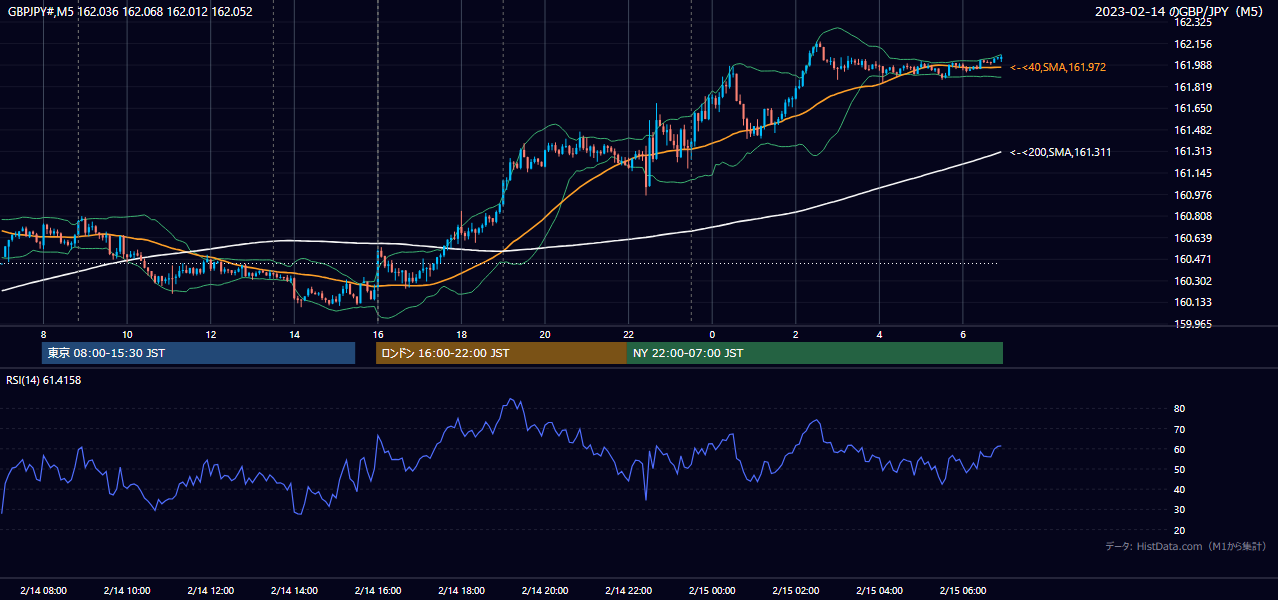Click hour label 10 under price chart
The width and height of the screenshot is (1278, 600).
[127, 334]
